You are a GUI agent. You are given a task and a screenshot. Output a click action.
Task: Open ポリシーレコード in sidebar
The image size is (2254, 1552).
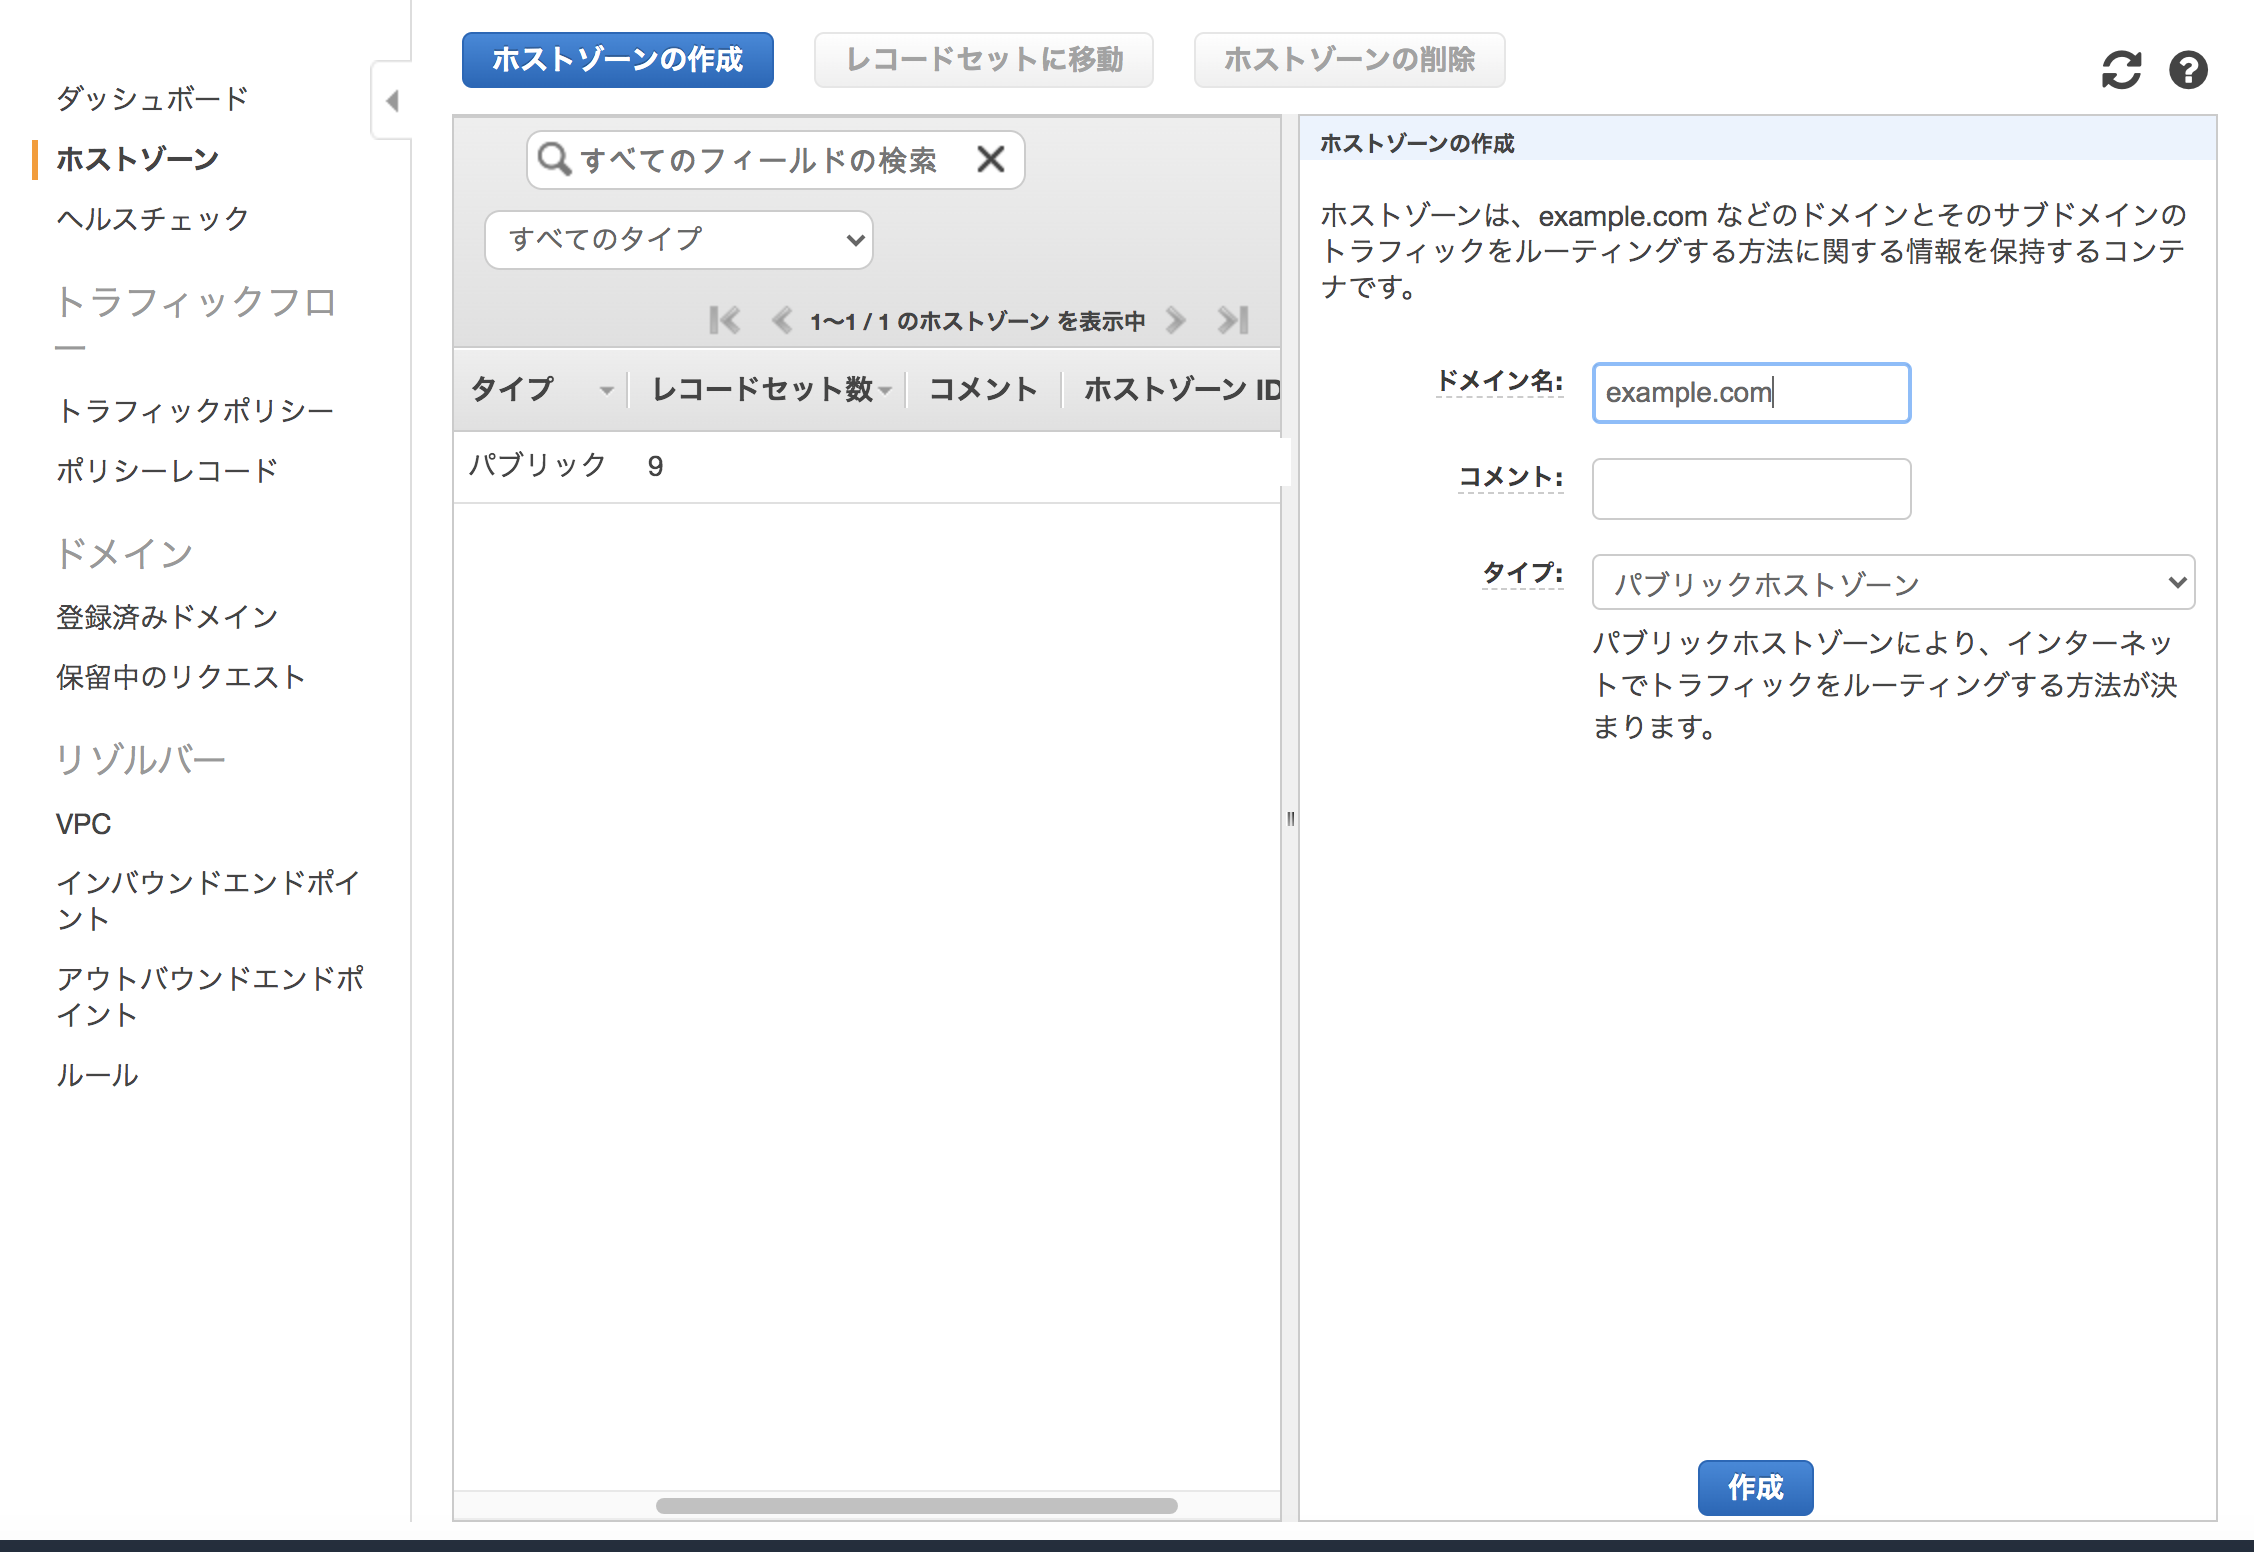pyautogui.click(x=167, y=470)
